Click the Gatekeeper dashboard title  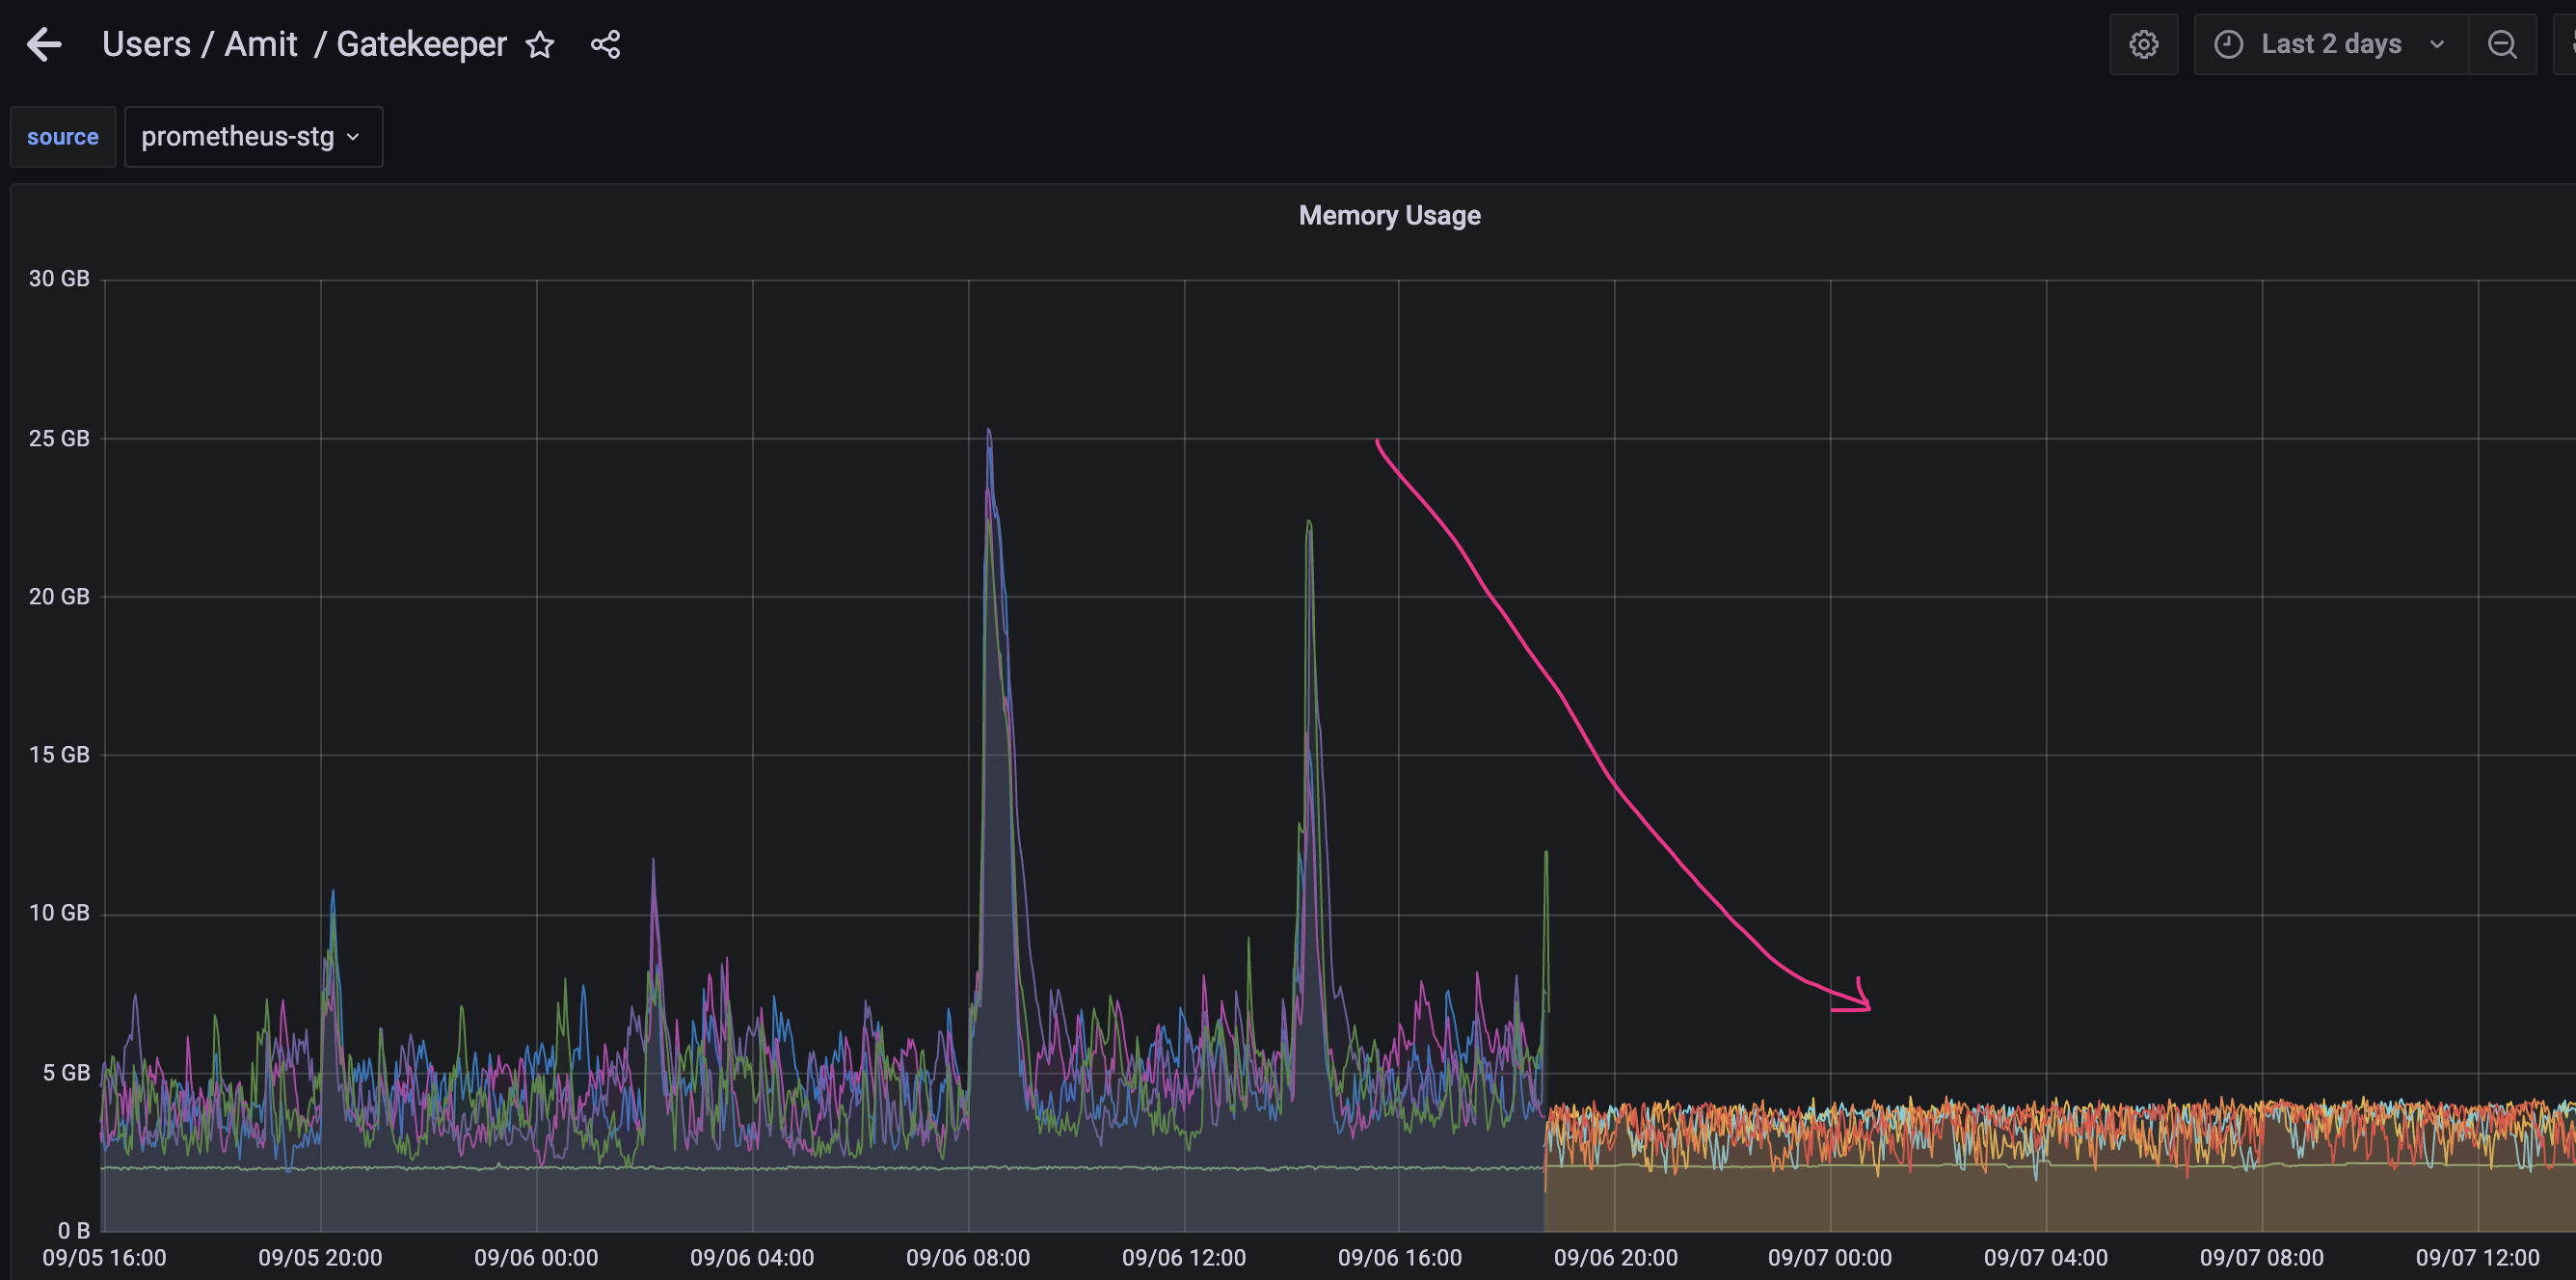click(421, 44)
